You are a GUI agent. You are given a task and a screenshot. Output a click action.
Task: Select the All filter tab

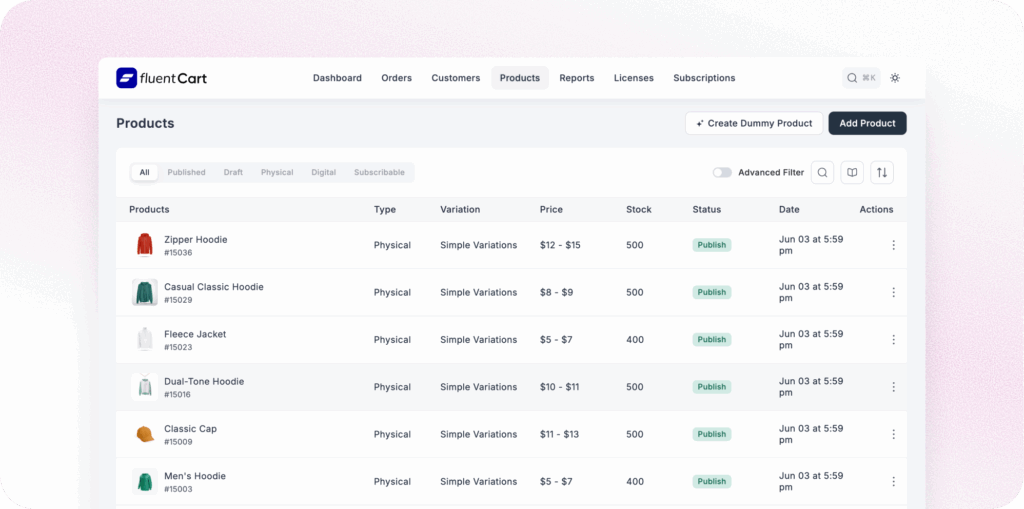point(144,172)
